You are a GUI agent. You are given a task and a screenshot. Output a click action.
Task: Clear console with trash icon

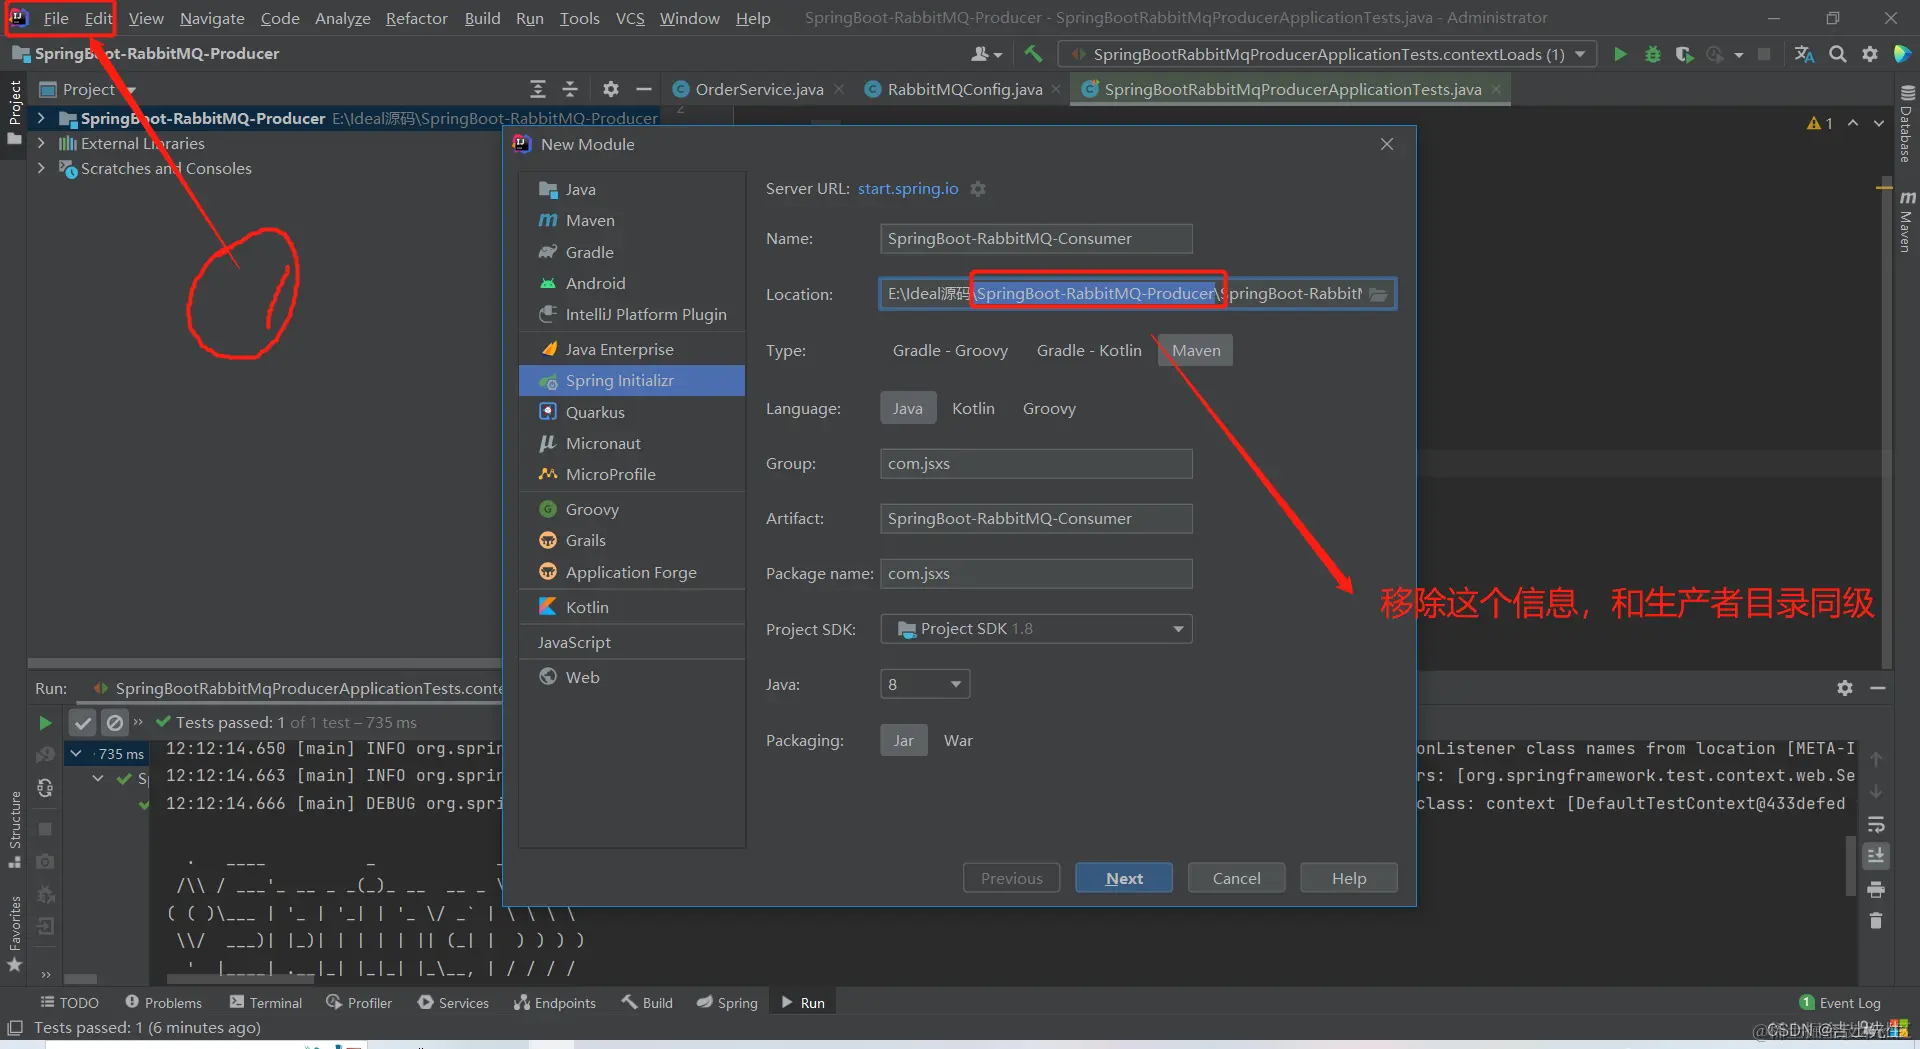pos(1876,920)
